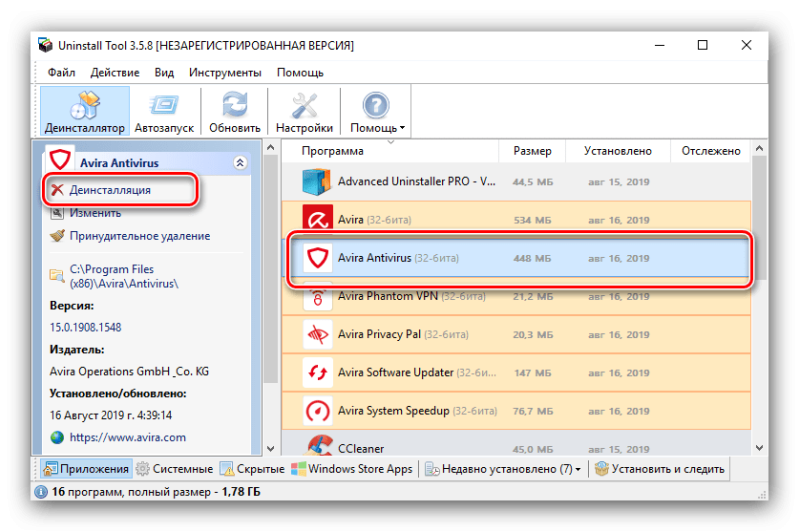Select the Avira System Speedup row text
The width and height of the screenshot is (800, 532).
coord(417,411)
